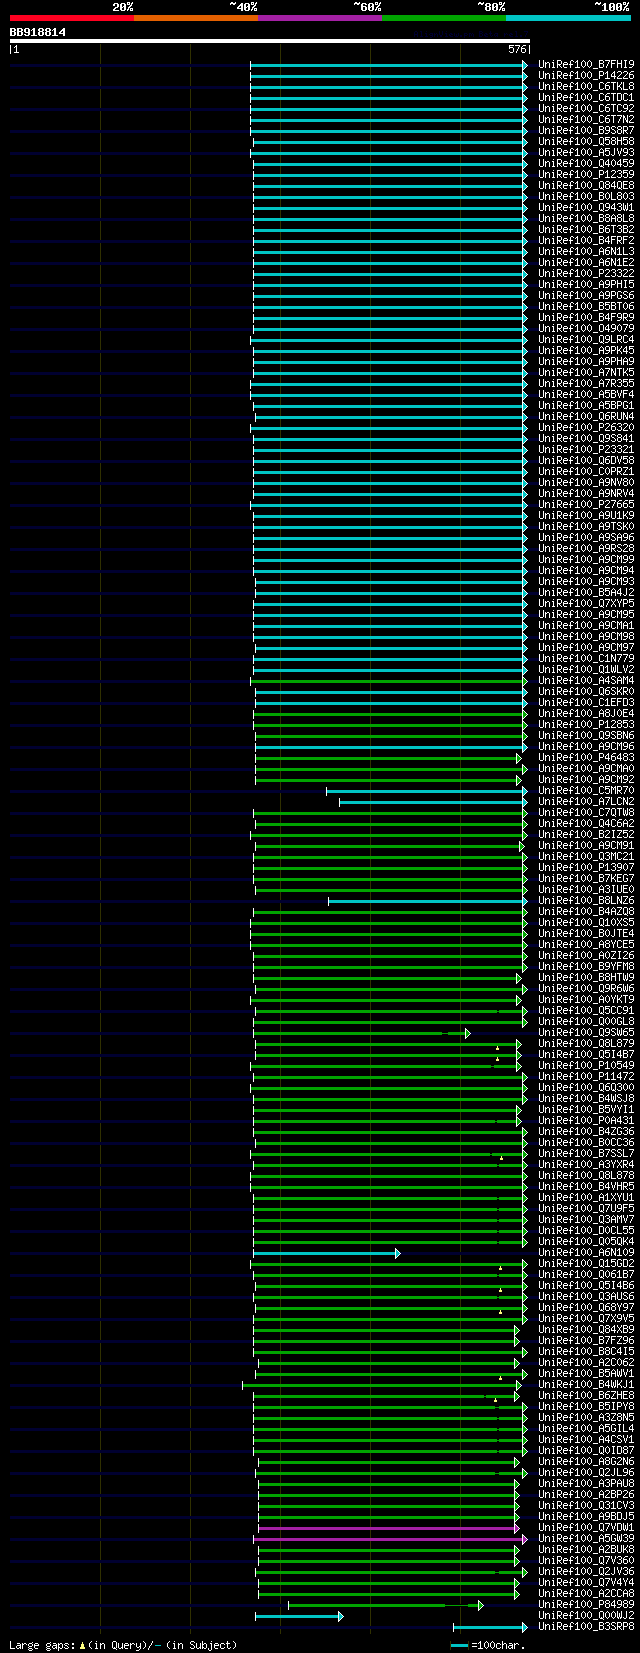Select the label UniRef100_Q8L879
This screenshot has height=1653, width=640.
point(586,1043)
